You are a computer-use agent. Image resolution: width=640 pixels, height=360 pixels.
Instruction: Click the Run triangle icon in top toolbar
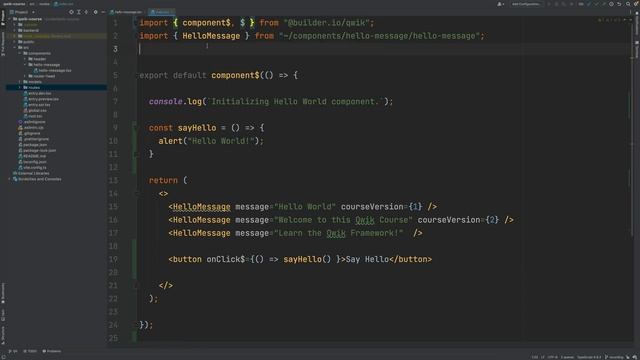[x=549, y=4]
